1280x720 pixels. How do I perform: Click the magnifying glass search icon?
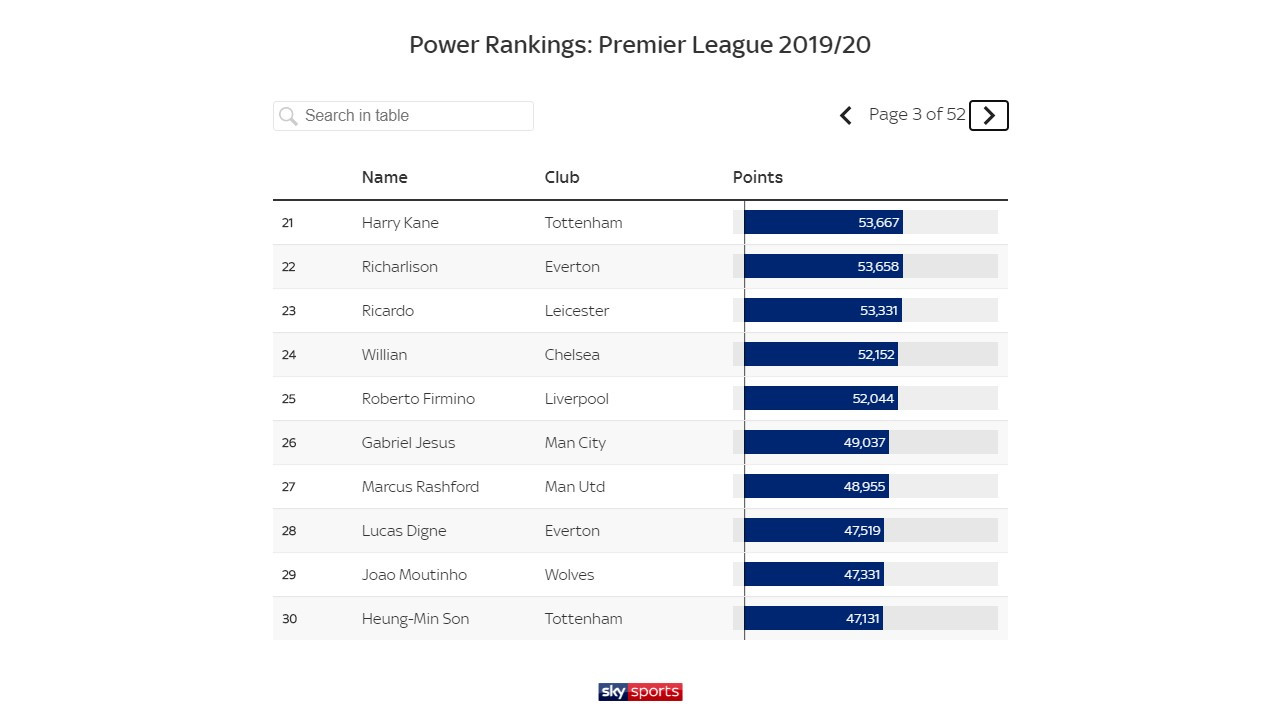coord(288,116)
